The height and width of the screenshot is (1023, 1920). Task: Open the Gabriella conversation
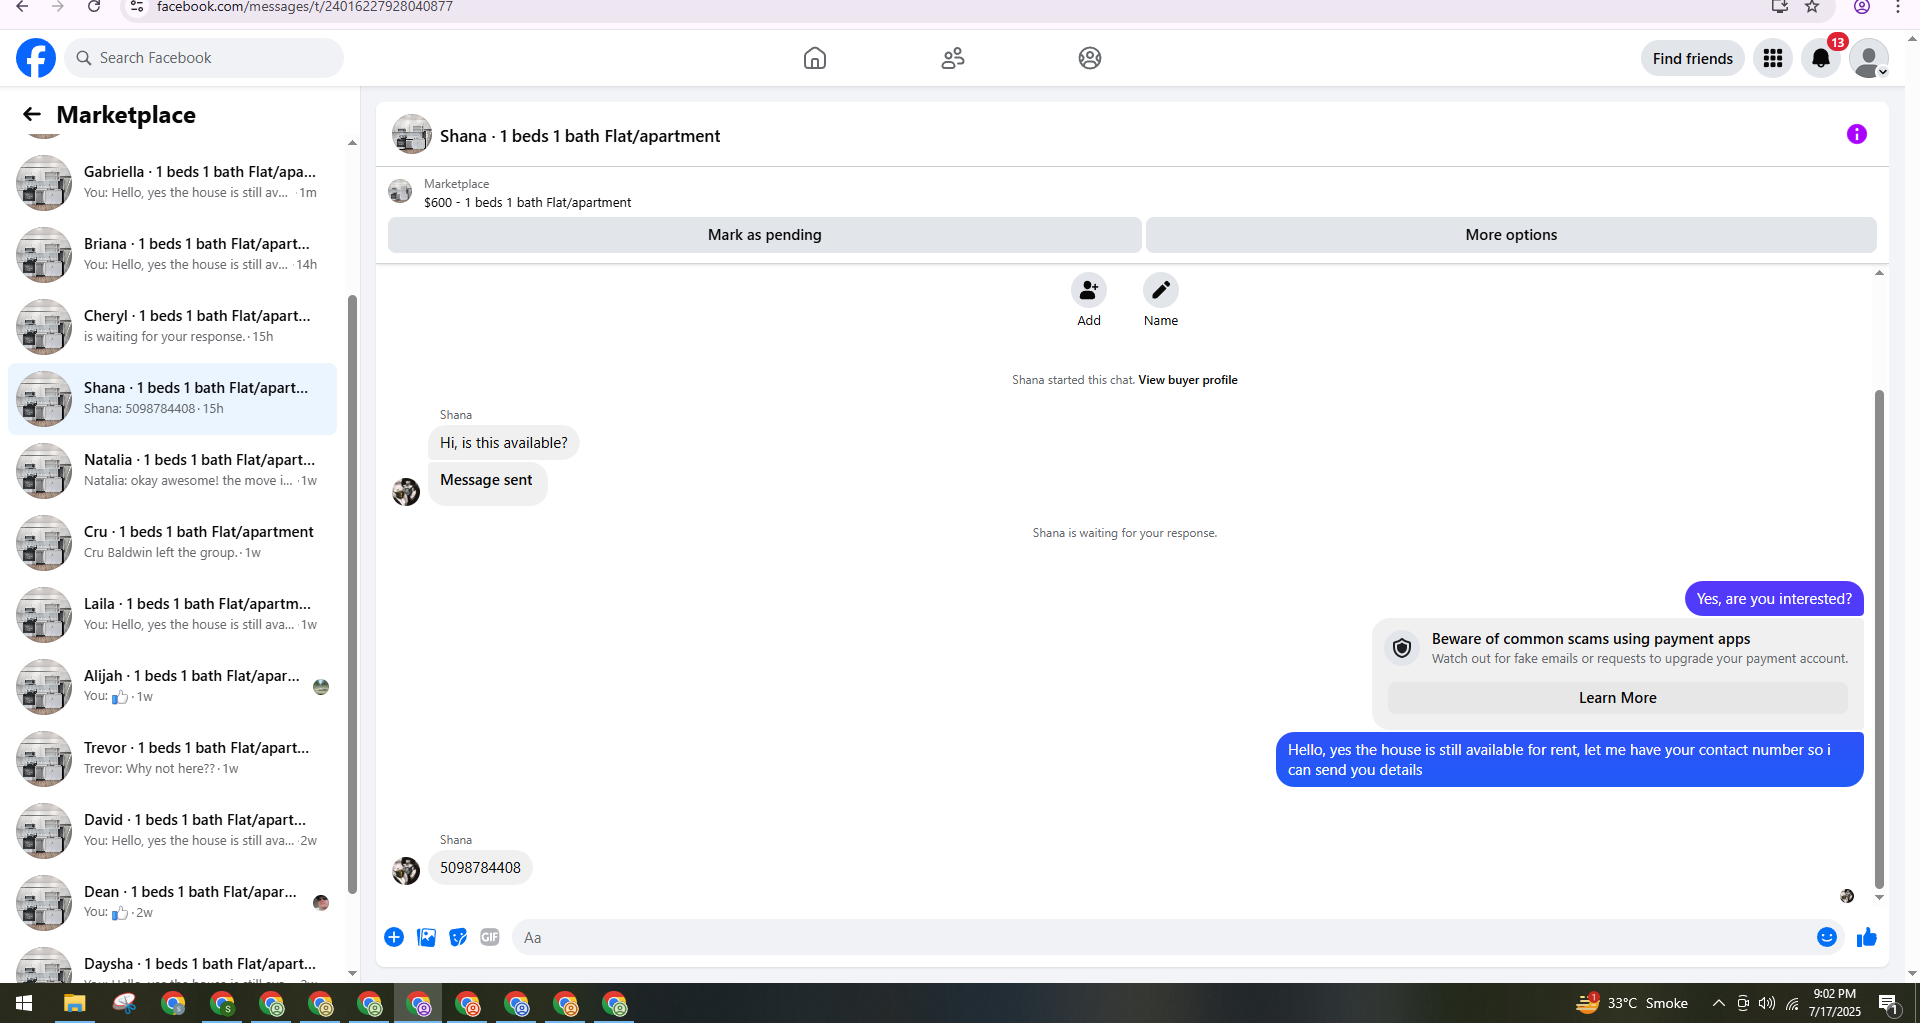(172, 182)
